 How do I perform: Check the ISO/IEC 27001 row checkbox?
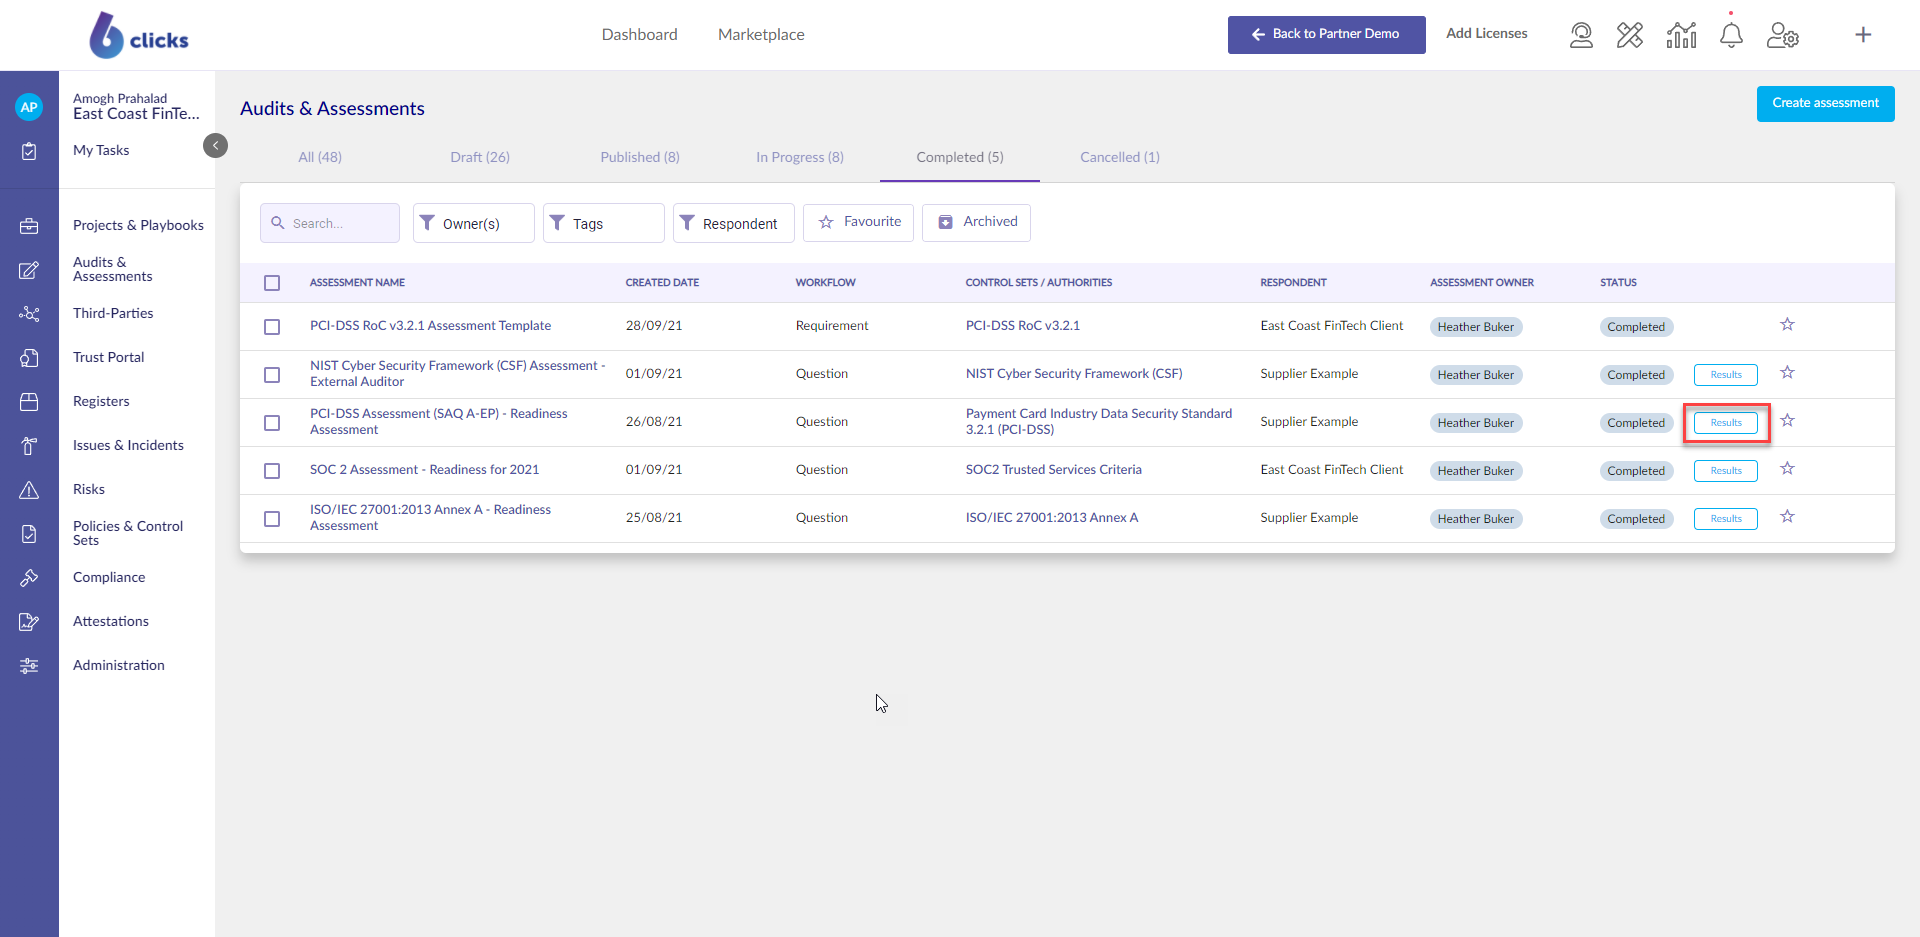[272, 519]
